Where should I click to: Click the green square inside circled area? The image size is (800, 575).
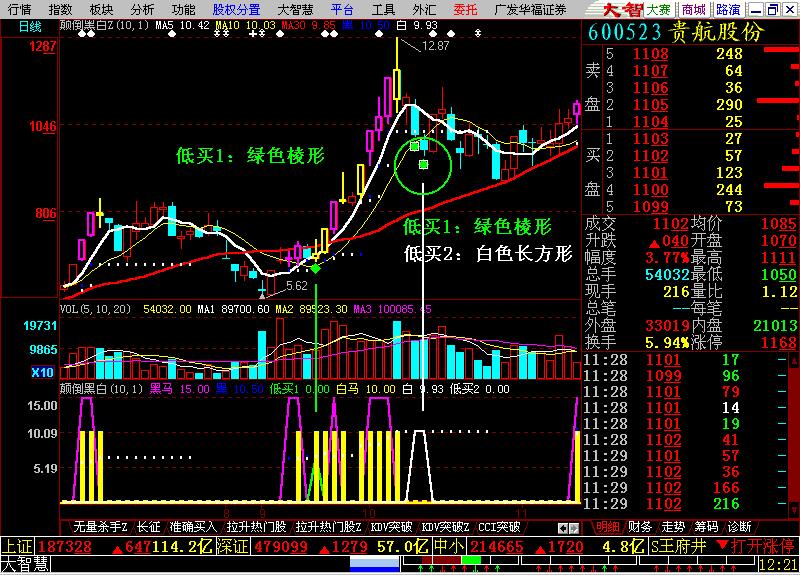click(x=424, y=163)
